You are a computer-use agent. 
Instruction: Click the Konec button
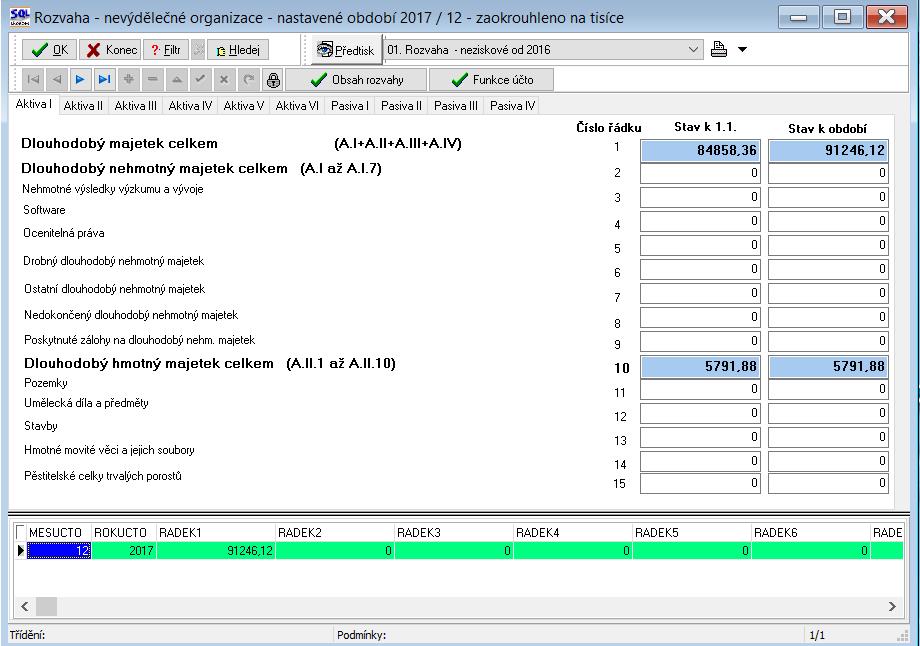[x=110, y=50]
